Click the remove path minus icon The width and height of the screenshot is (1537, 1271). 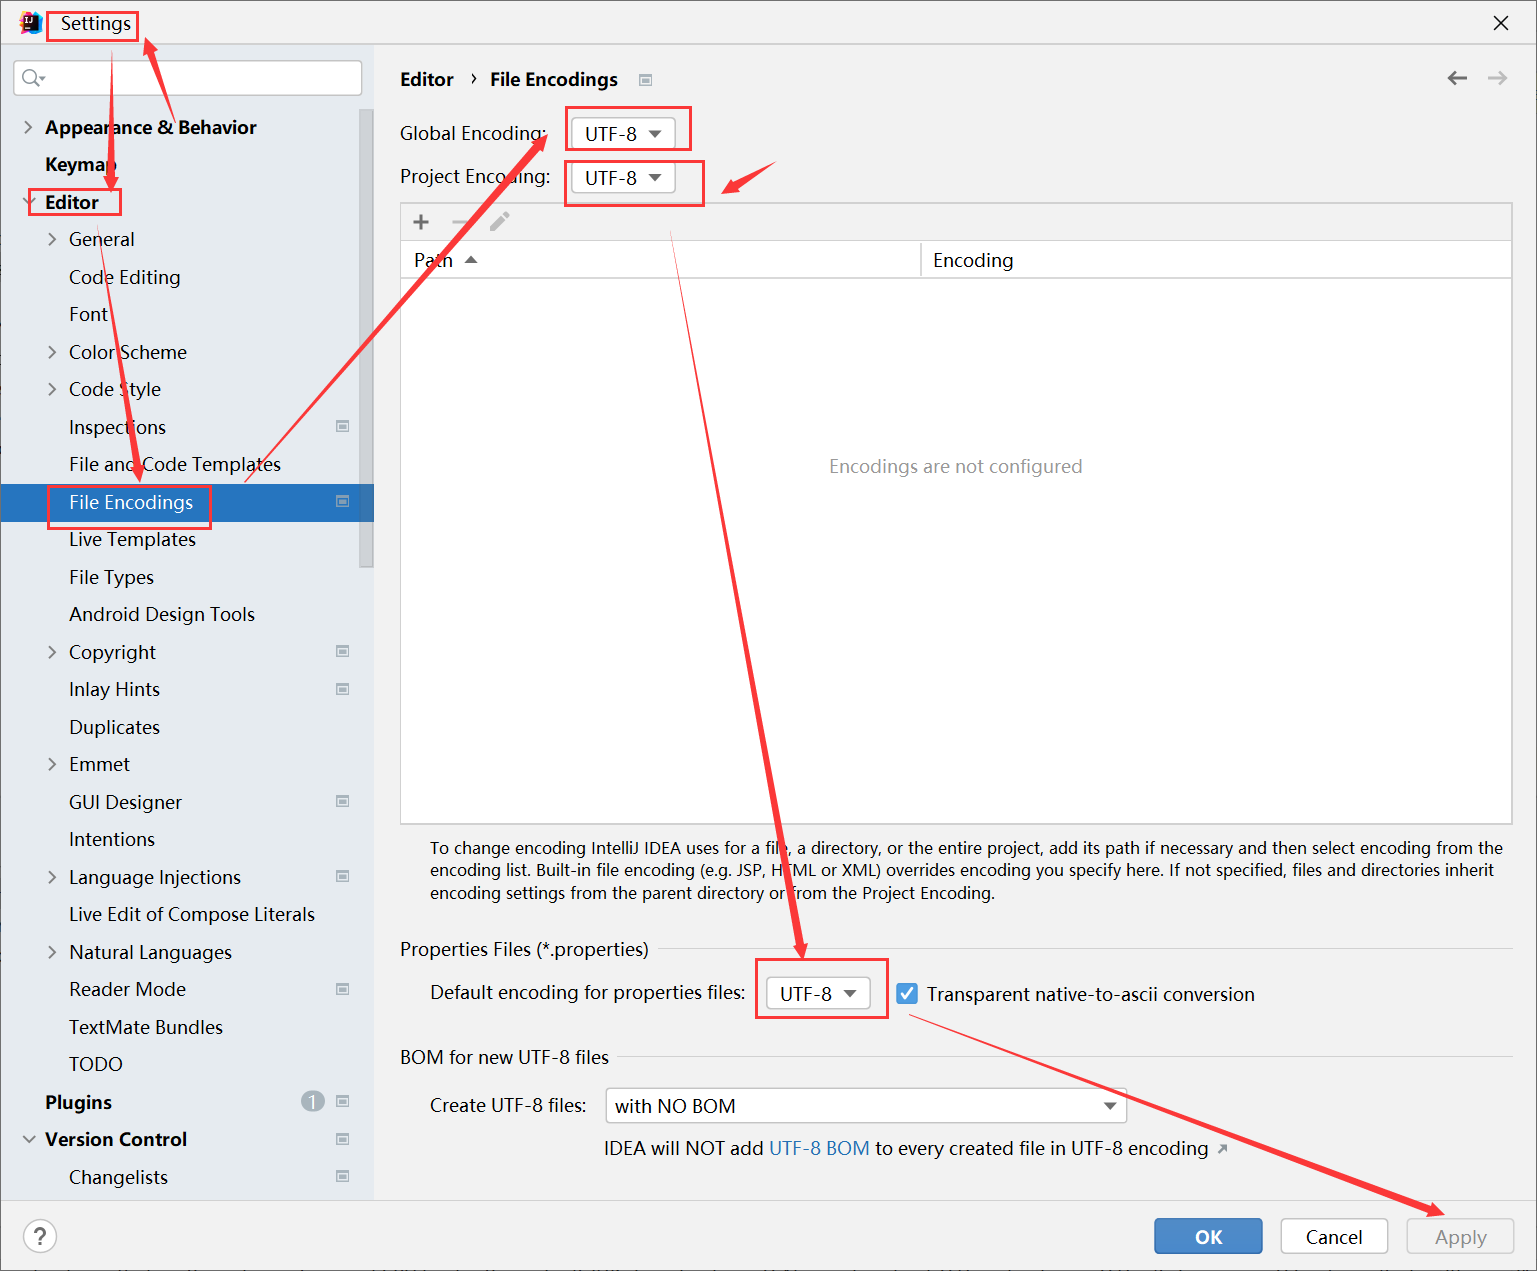tap(460, 222)
